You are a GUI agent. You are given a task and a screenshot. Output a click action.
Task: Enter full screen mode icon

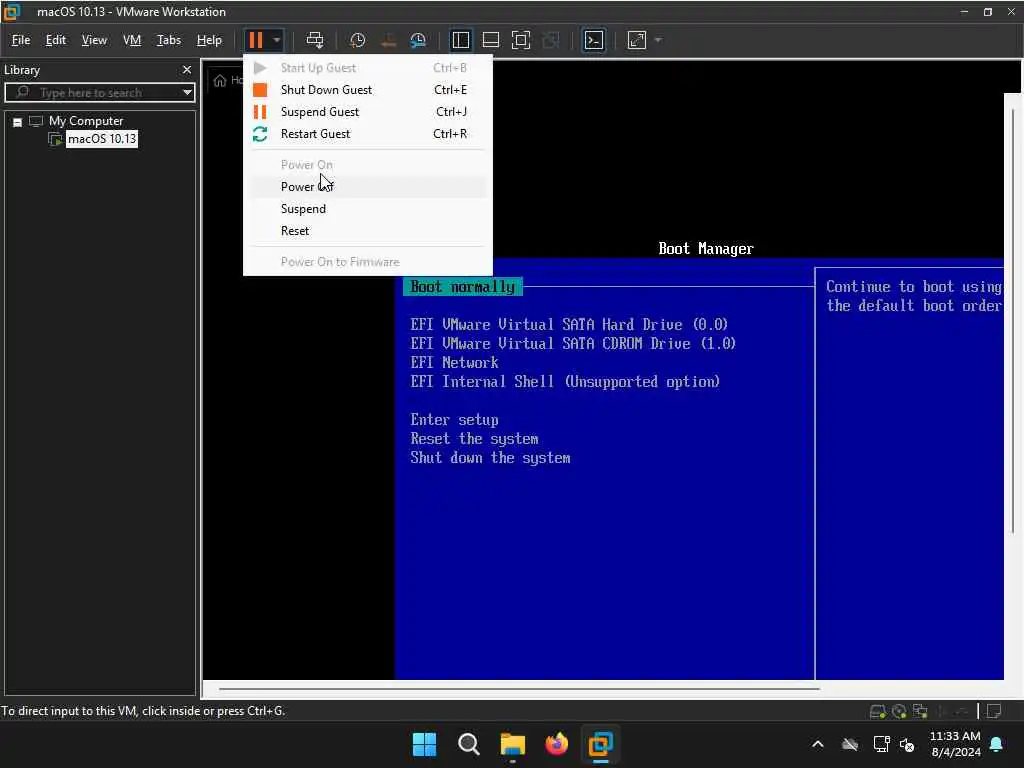520,40
